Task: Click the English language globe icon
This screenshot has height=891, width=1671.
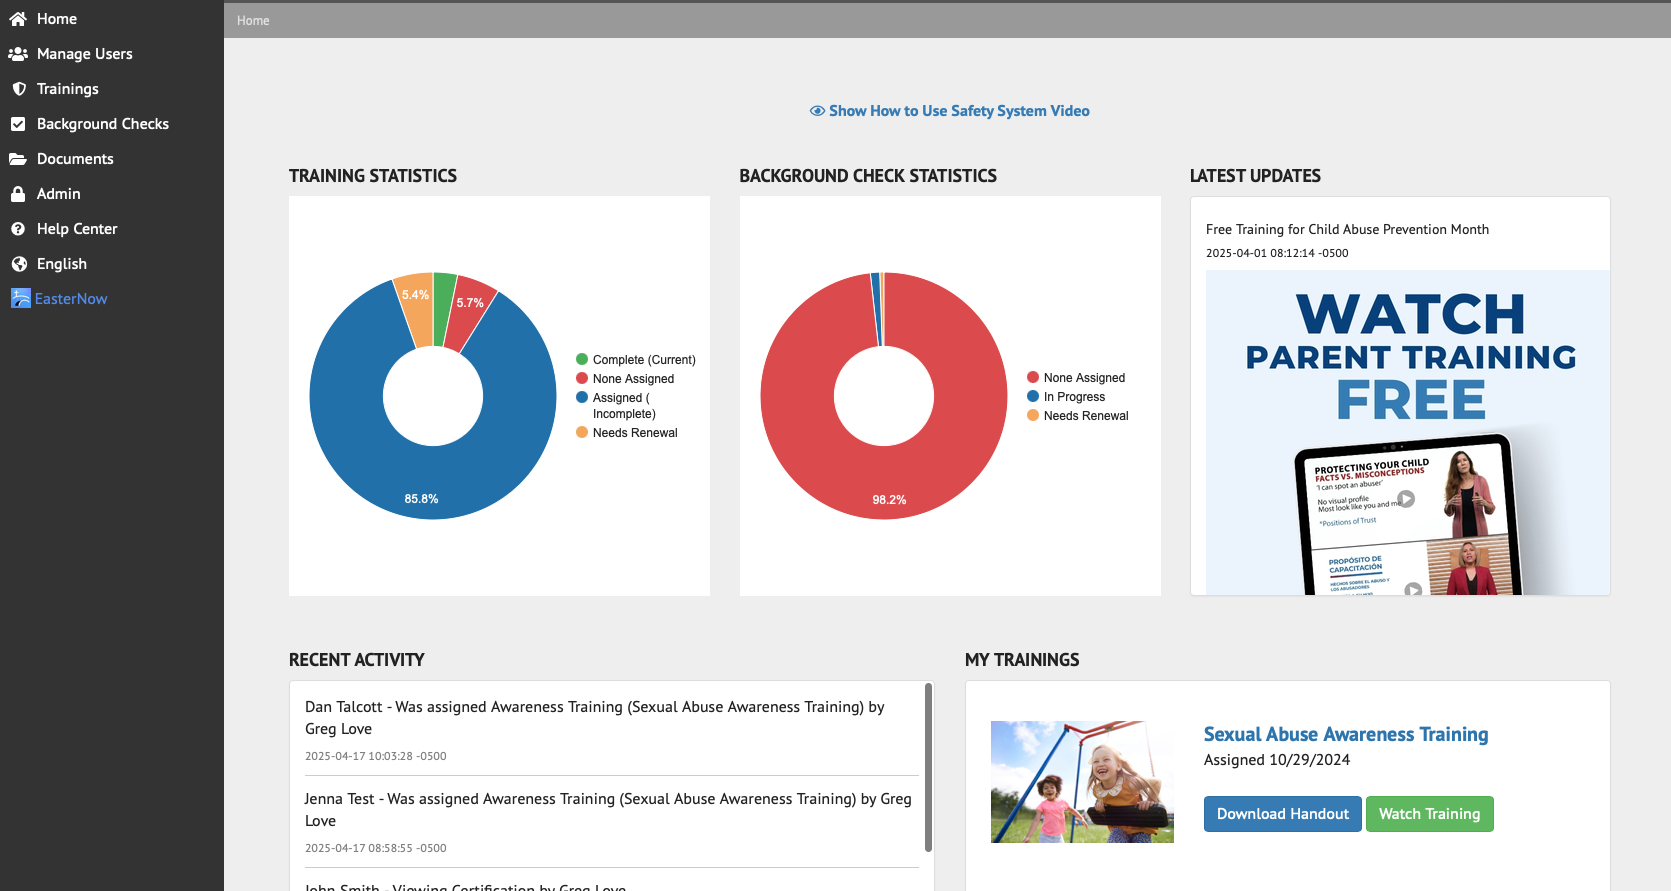Action: 18,264
